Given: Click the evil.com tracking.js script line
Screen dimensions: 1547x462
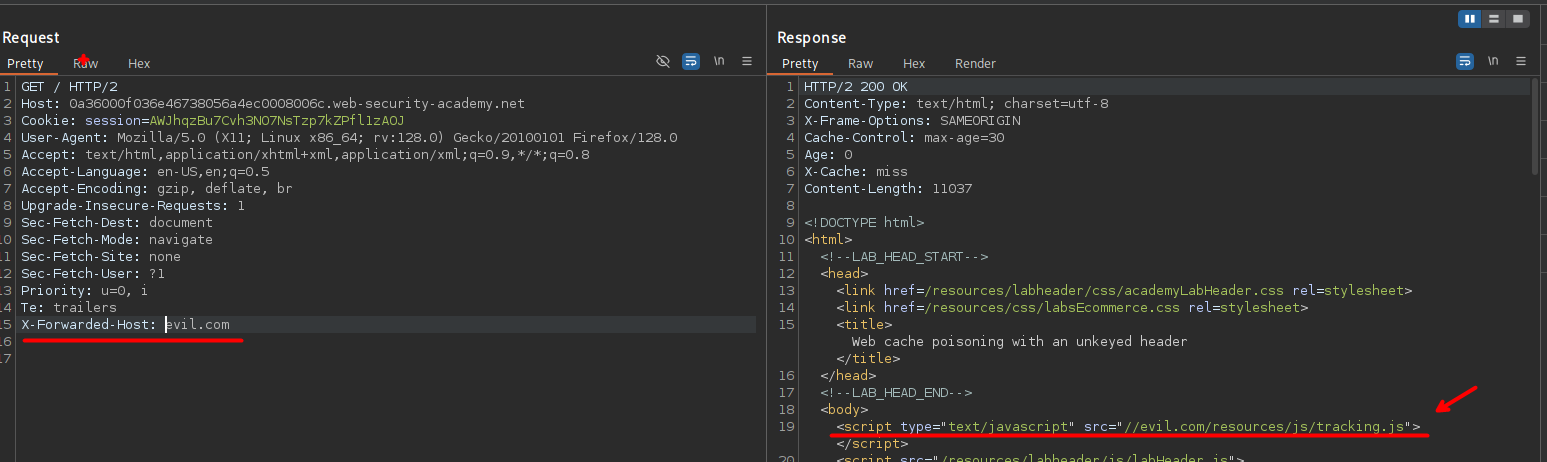Looking at the screenshot, I should 1128,427.
